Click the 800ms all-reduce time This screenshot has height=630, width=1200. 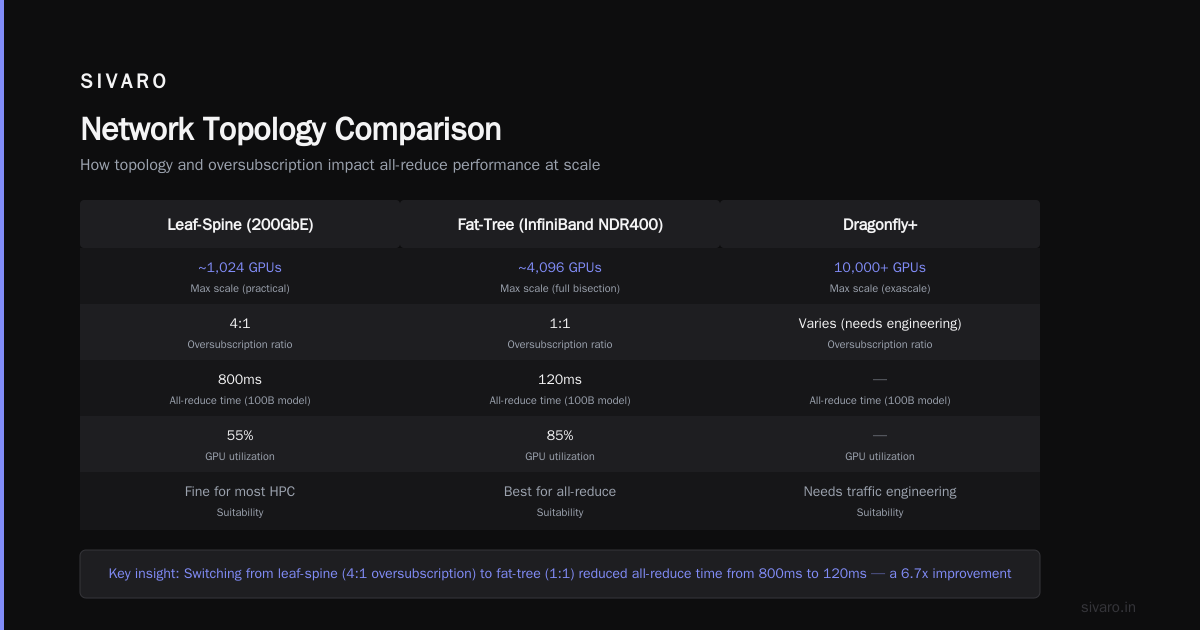click(240, 379)
